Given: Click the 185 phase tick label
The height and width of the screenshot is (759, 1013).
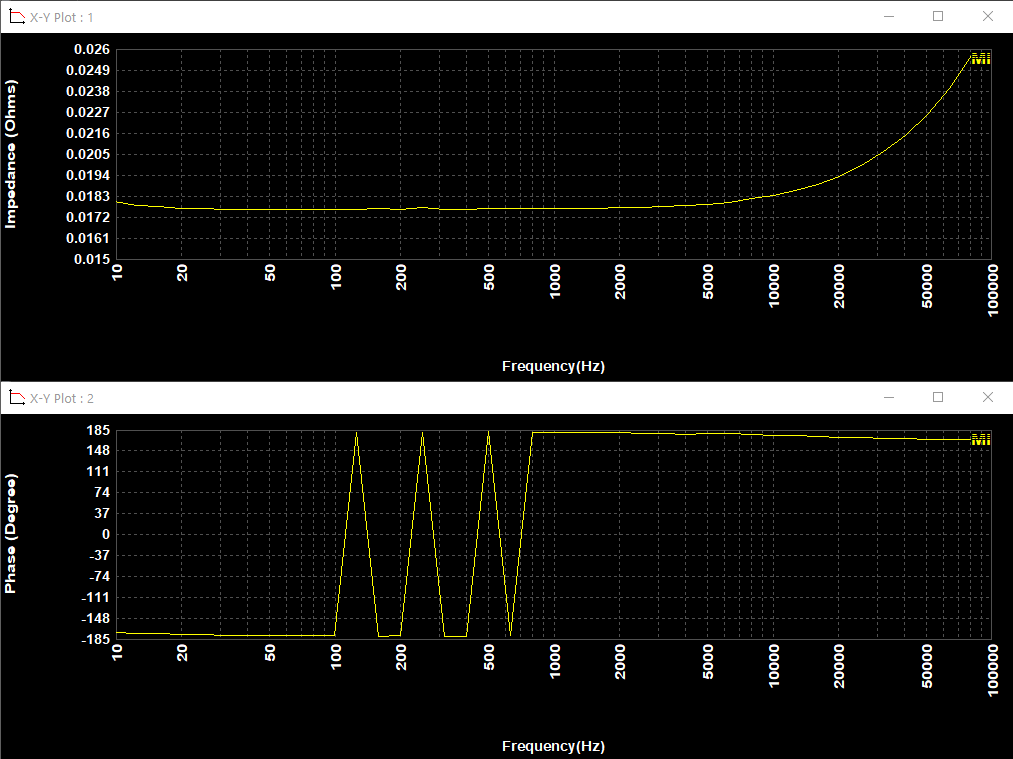Looking at the screenshot, I should (98, 430).
